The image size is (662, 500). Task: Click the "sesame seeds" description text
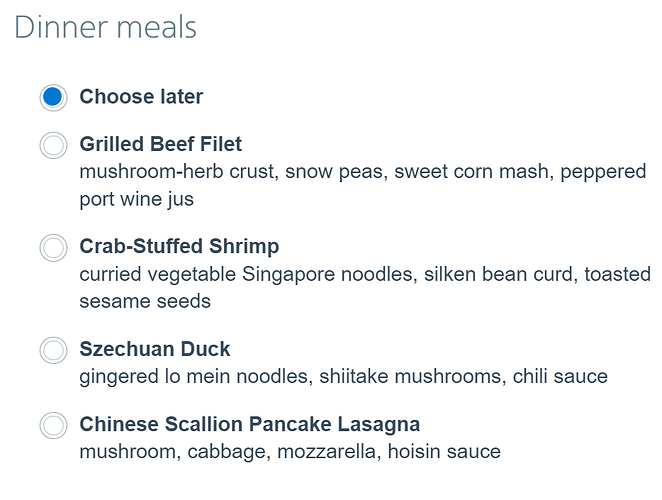145,301
